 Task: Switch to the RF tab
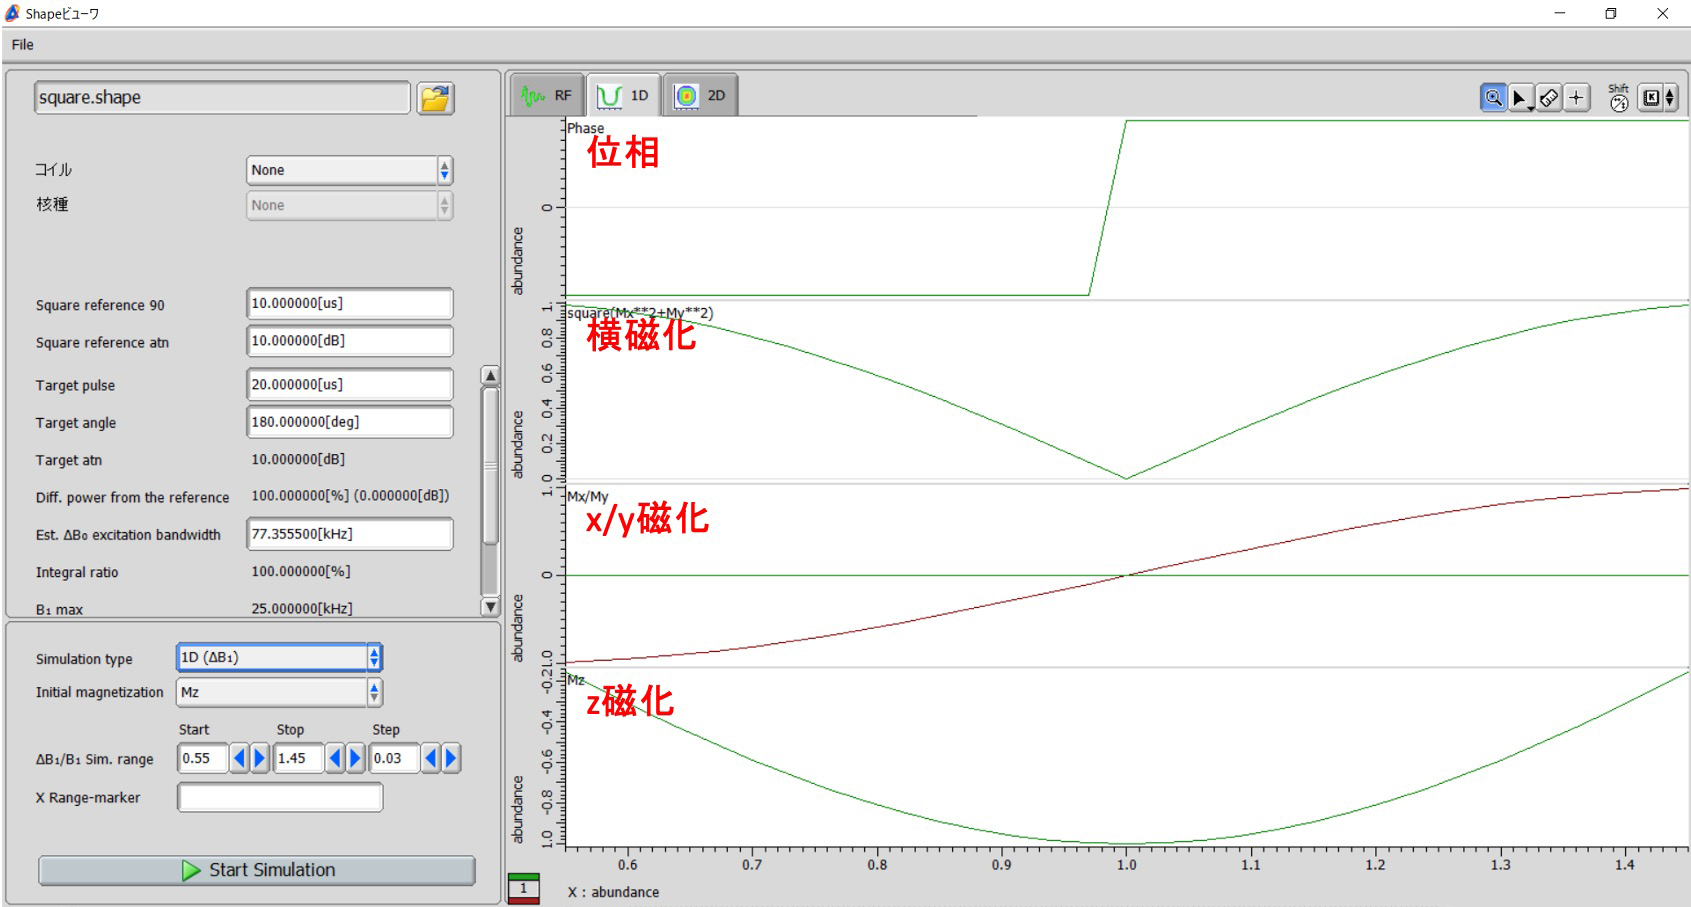pos(548,96)
